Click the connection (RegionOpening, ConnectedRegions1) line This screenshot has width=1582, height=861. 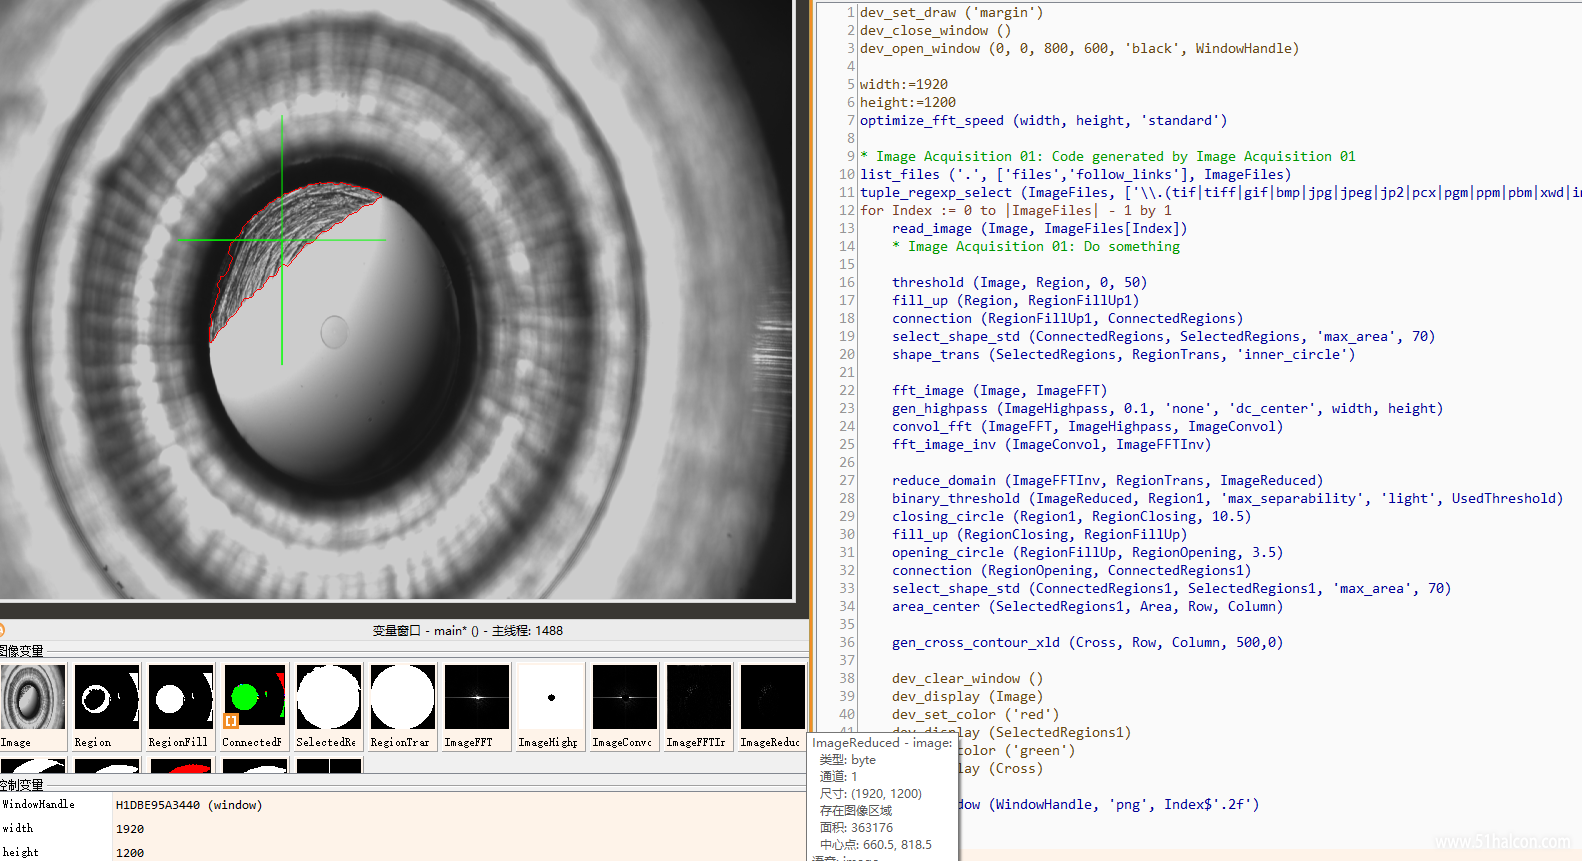click(x=1071, y=570)
